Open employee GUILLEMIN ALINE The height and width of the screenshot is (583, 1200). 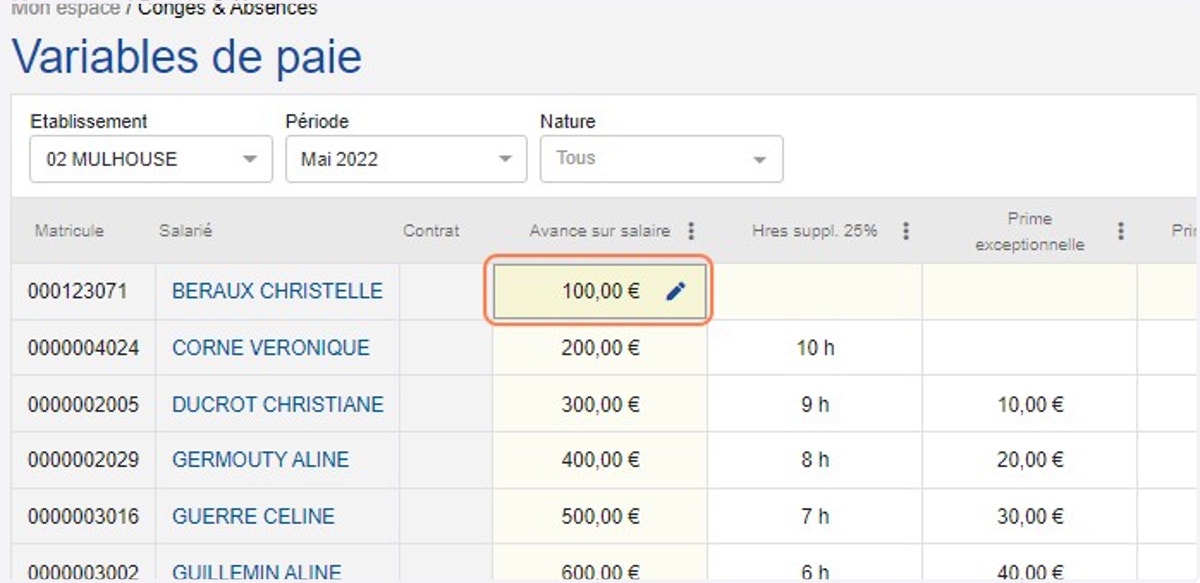pos(257,573)
